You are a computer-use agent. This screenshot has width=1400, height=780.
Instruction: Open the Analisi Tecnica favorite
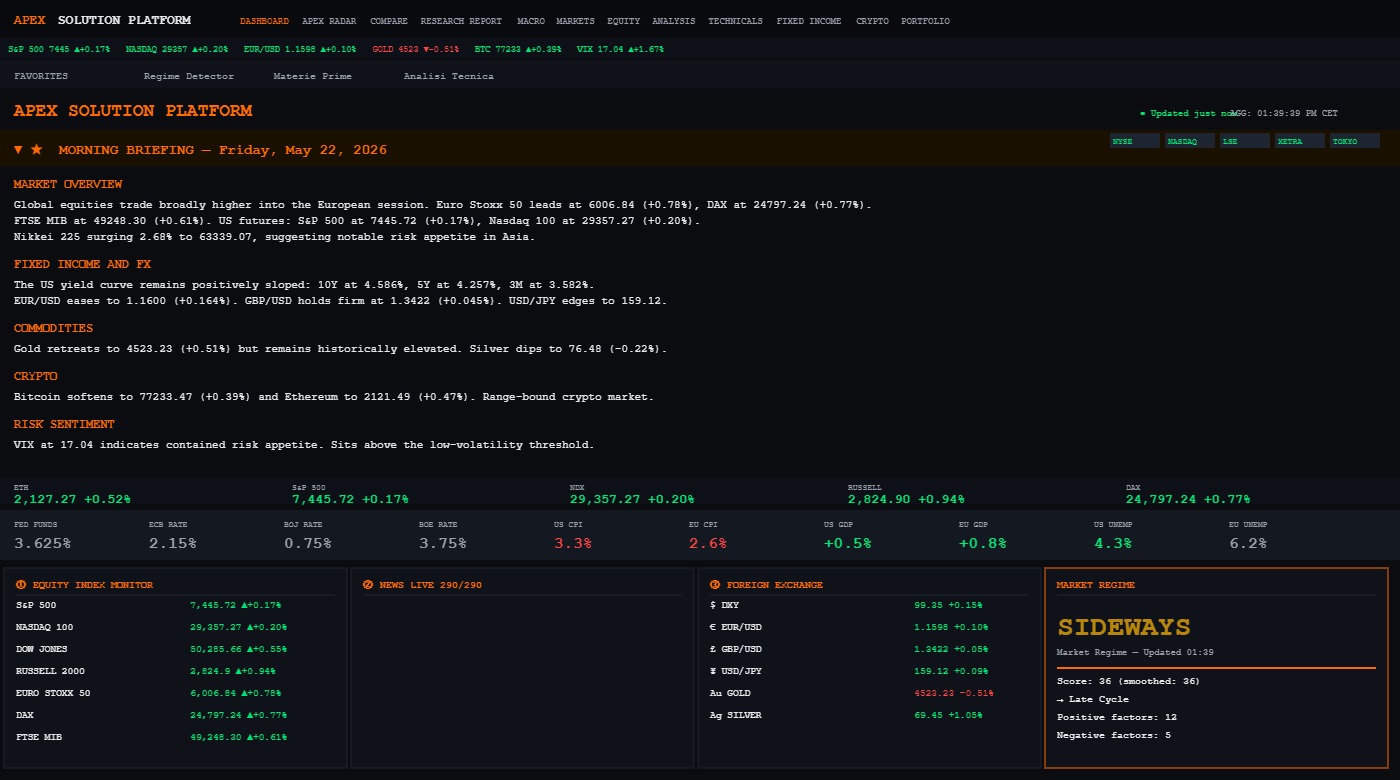pos(448,76)
